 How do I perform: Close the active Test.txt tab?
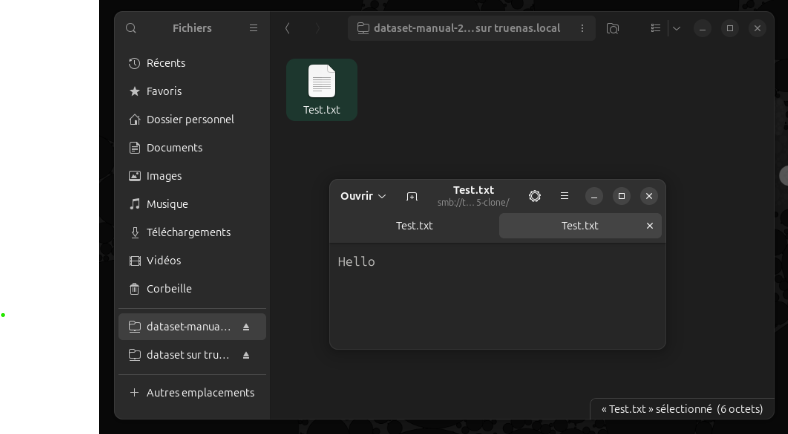click(650, 226)
